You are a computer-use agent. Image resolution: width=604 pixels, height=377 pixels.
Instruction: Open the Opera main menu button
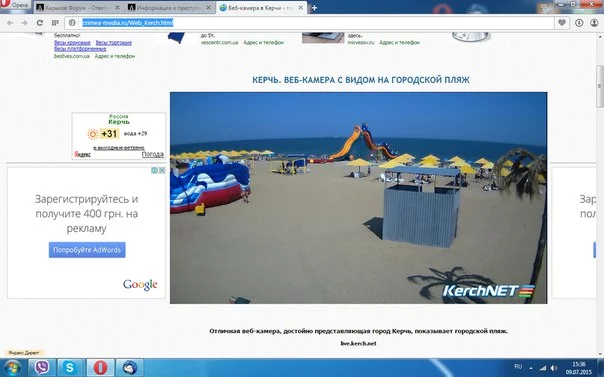[15, 5]
